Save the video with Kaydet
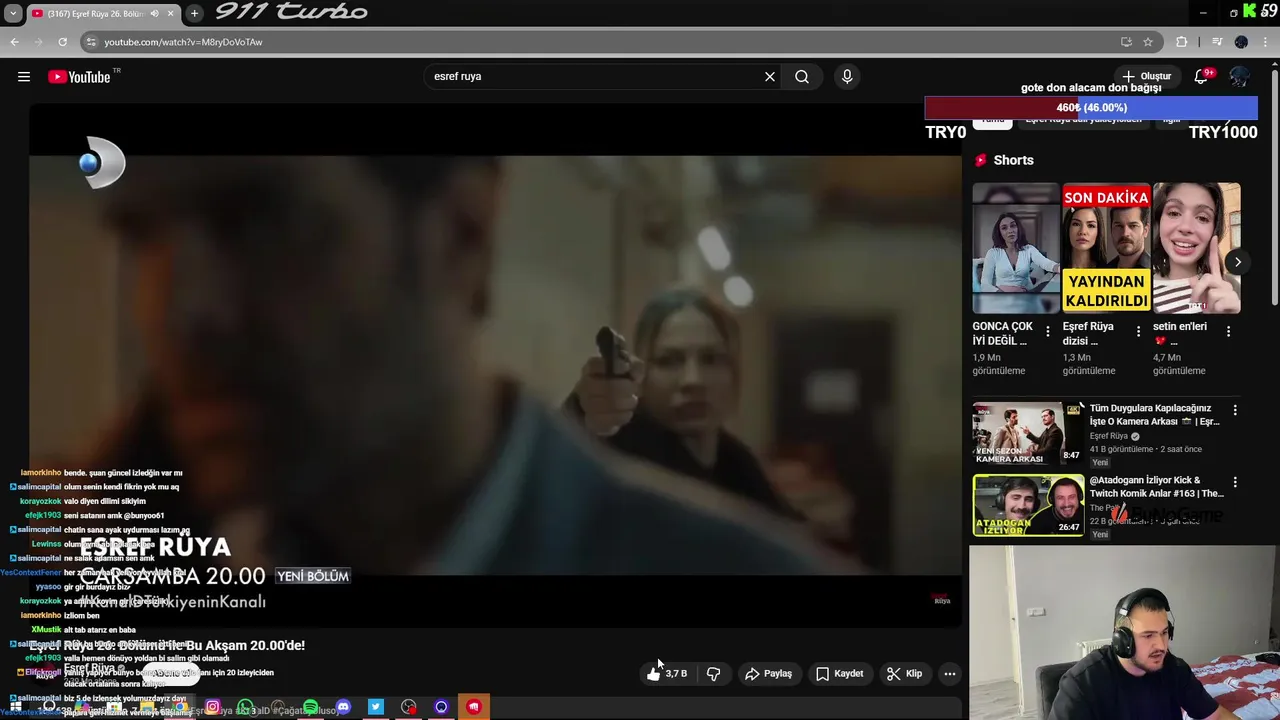 point(839,674)
